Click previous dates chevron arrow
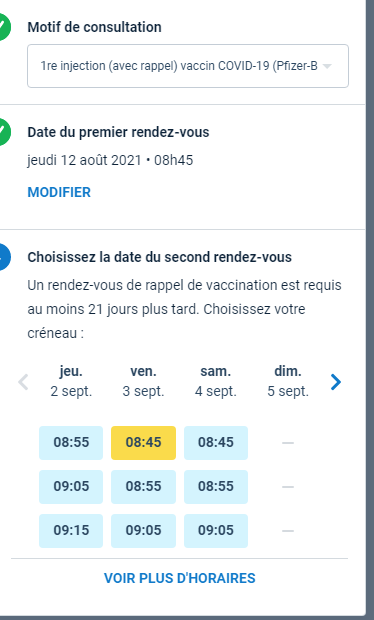This screenshot has width=374, height=620. point(23,382)
